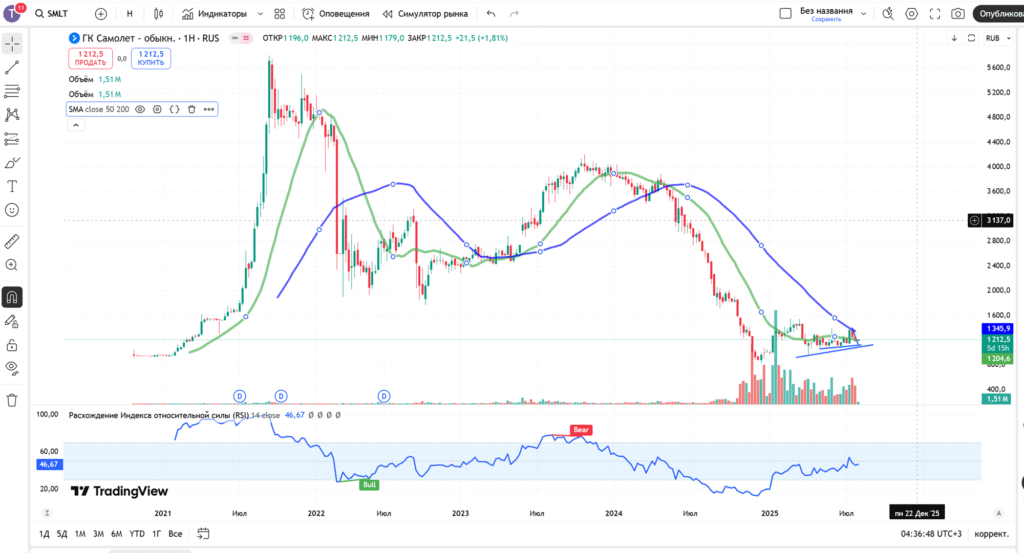Viewport: 1024px width, 553px height.
Task: Add symbol to compare with plus icon
Action: (101, 14)
